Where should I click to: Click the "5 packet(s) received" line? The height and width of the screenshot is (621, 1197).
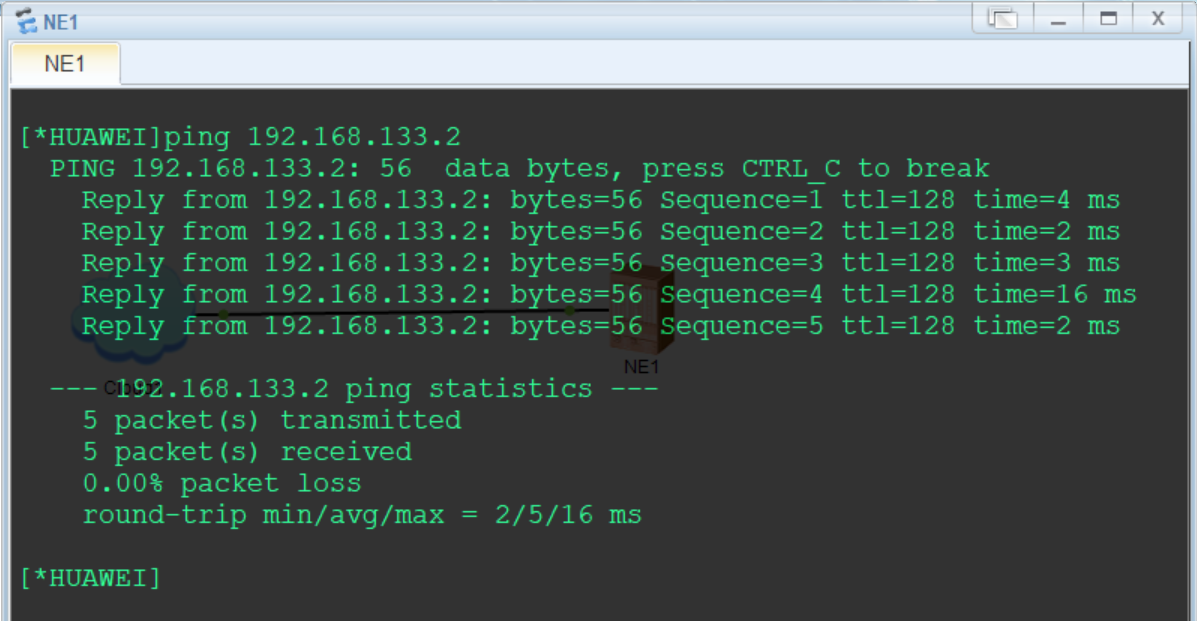[247, 452]
